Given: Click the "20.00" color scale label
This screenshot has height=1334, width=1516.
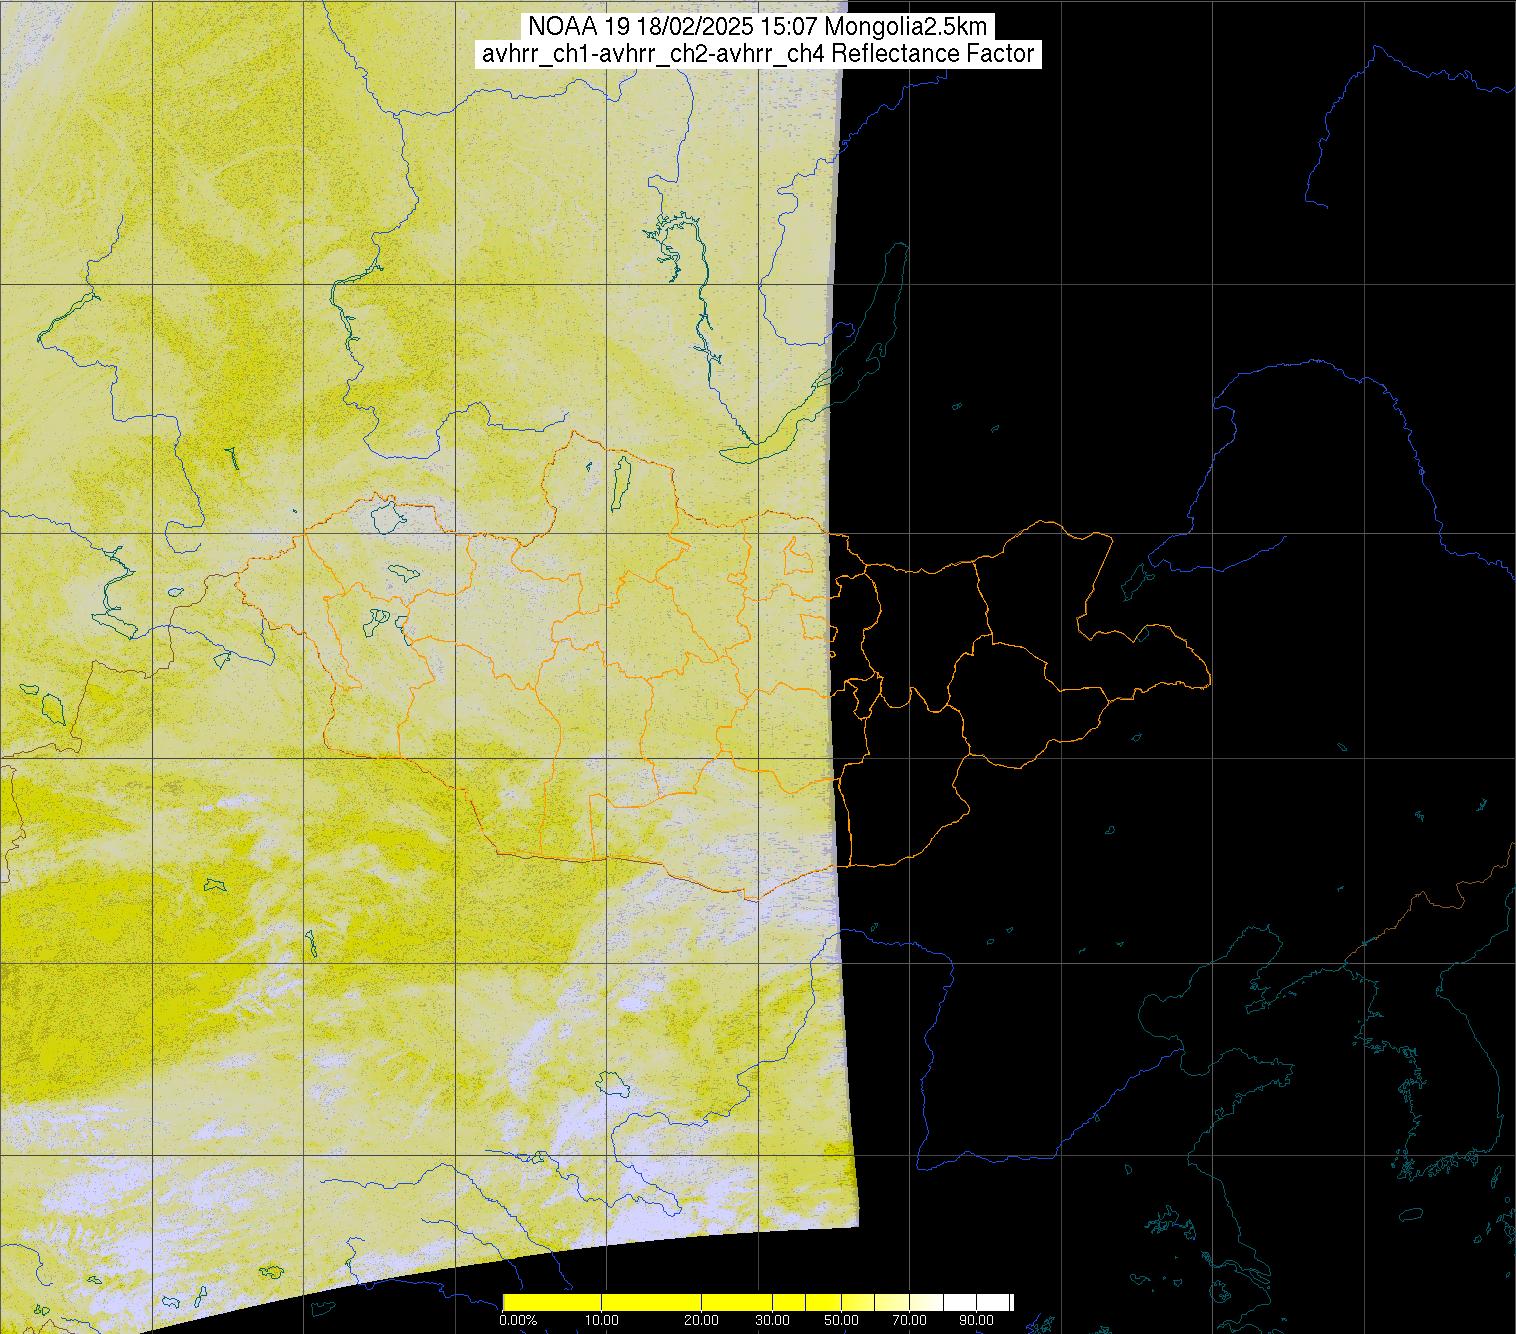Looking at the screenshot, I should [x=703, y=1321].
